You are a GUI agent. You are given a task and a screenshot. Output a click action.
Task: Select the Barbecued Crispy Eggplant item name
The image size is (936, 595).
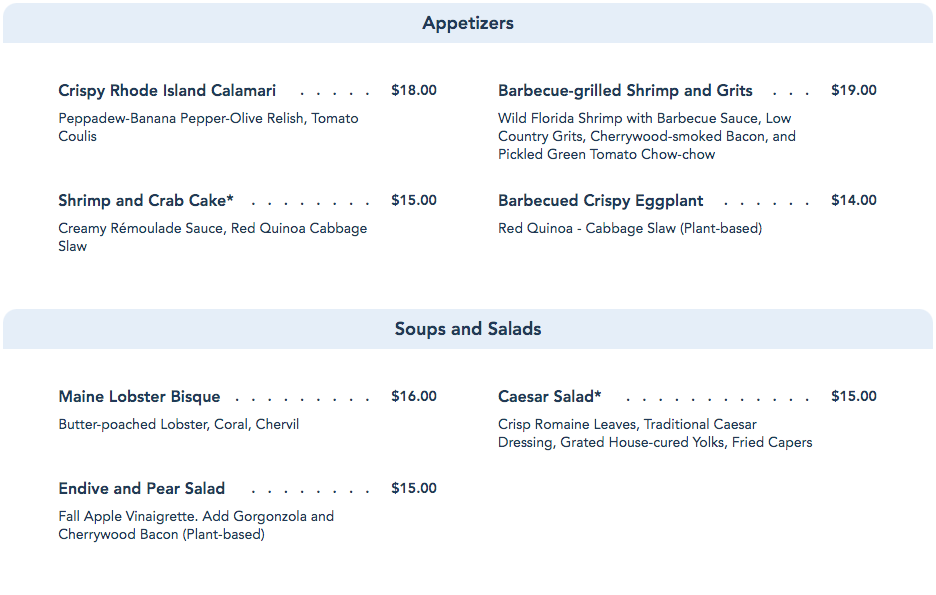point(600,201)
